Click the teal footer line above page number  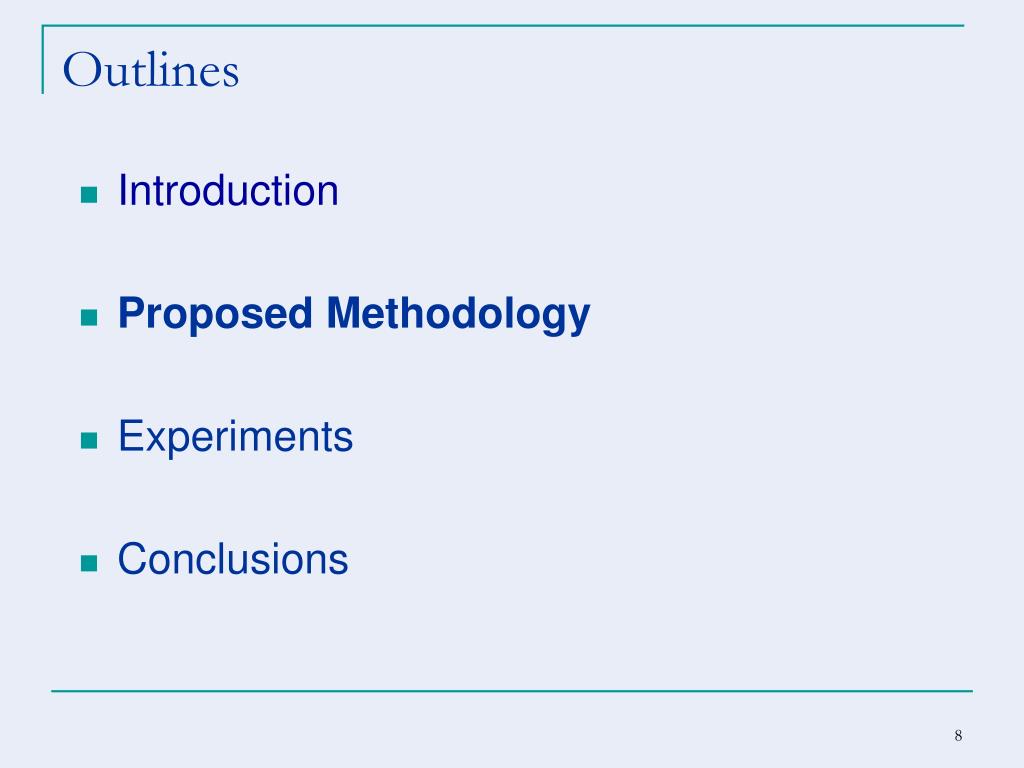tap(512, 690)
